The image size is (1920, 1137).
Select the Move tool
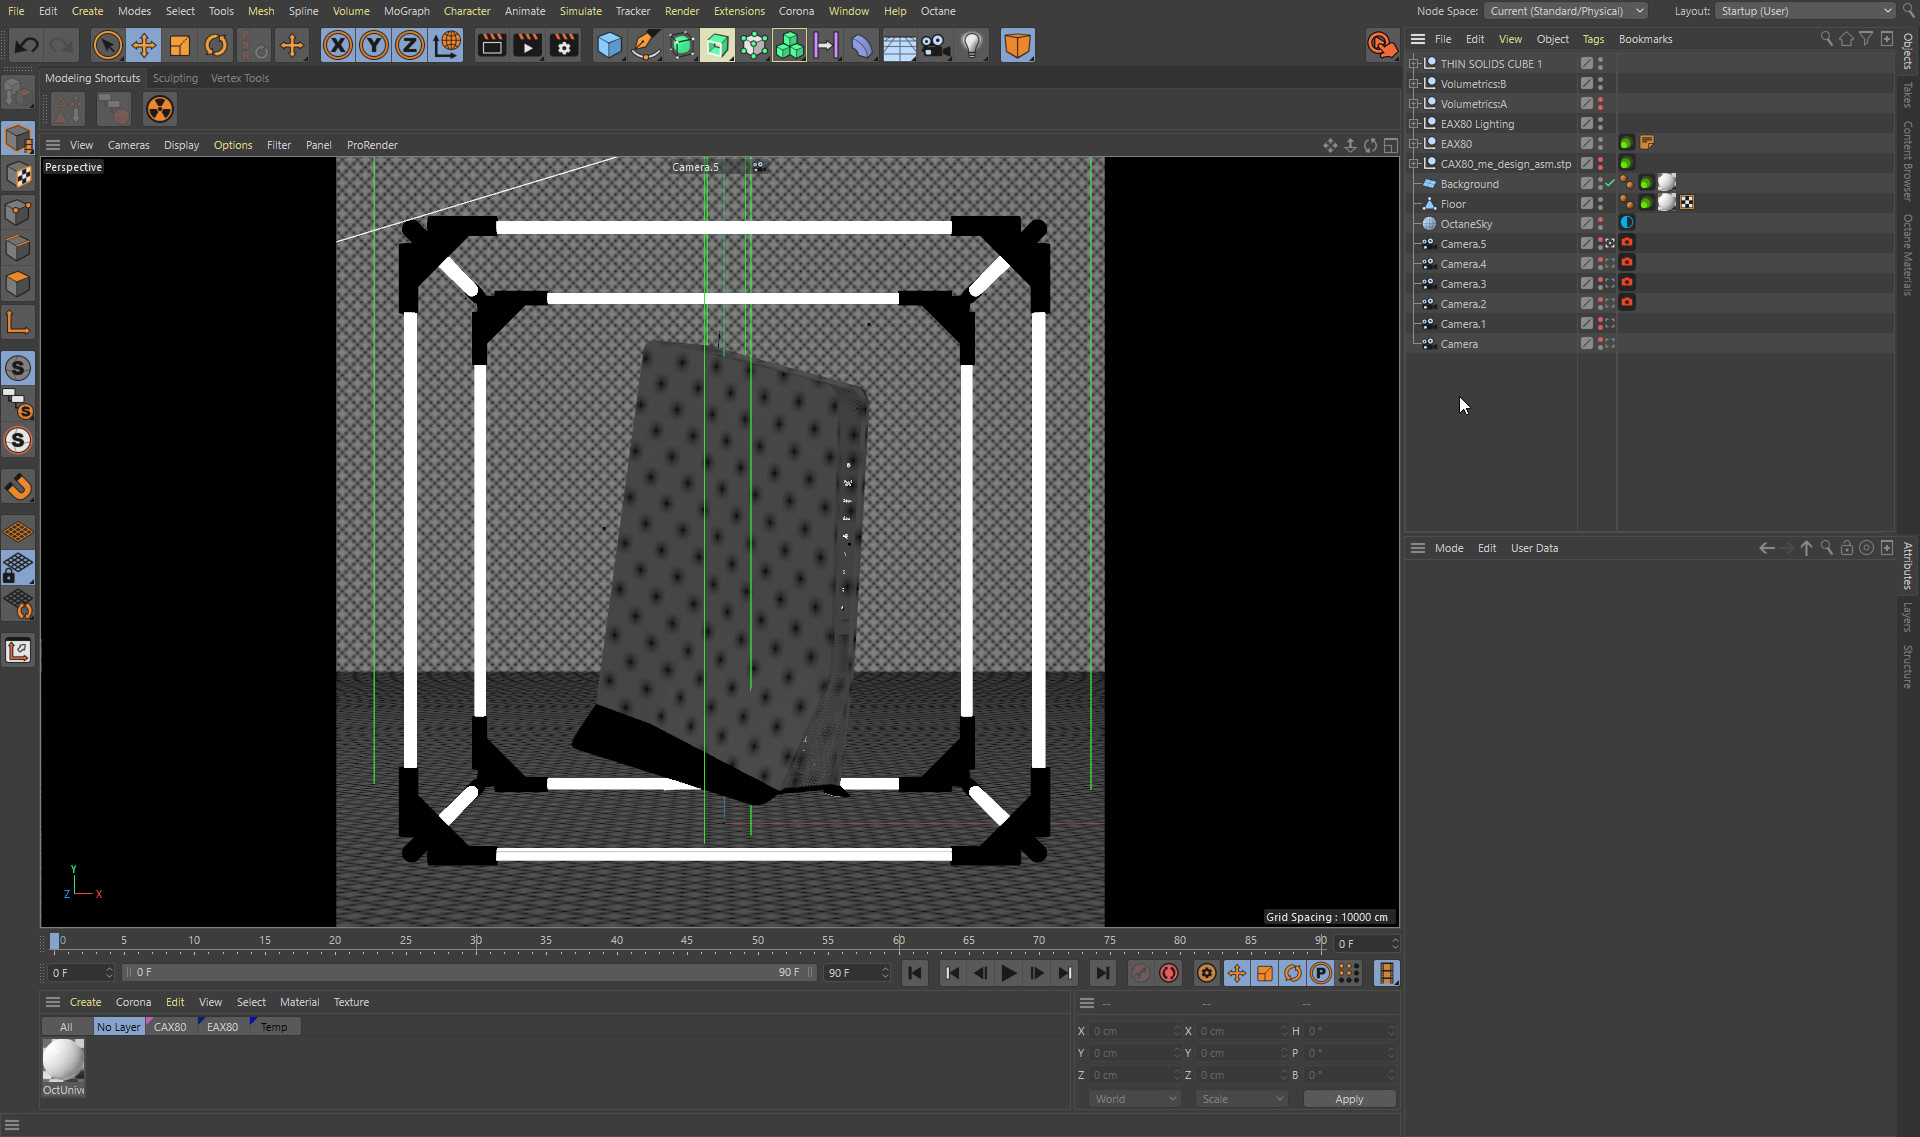tap(144, 45)
